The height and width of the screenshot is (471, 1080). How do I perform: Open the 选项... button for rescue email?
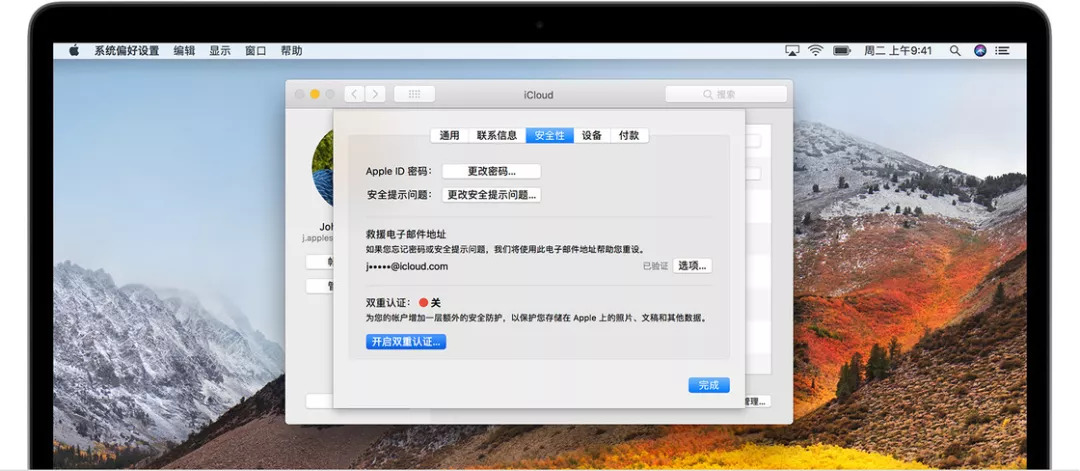click(692, 266)
